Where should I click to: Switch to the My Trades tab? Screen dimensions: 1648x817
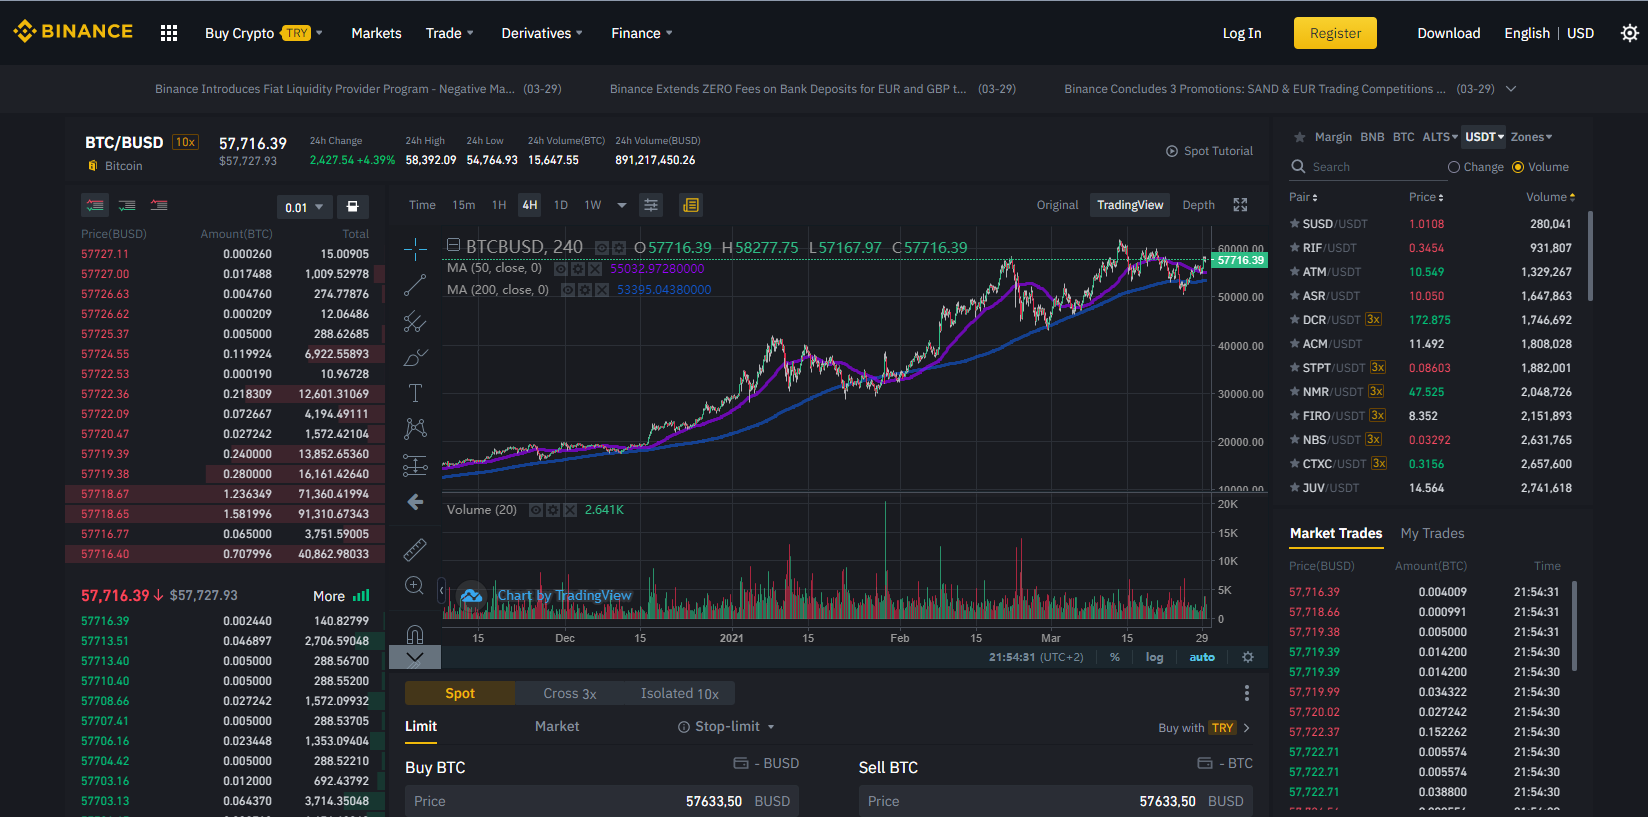[1432, 533]
